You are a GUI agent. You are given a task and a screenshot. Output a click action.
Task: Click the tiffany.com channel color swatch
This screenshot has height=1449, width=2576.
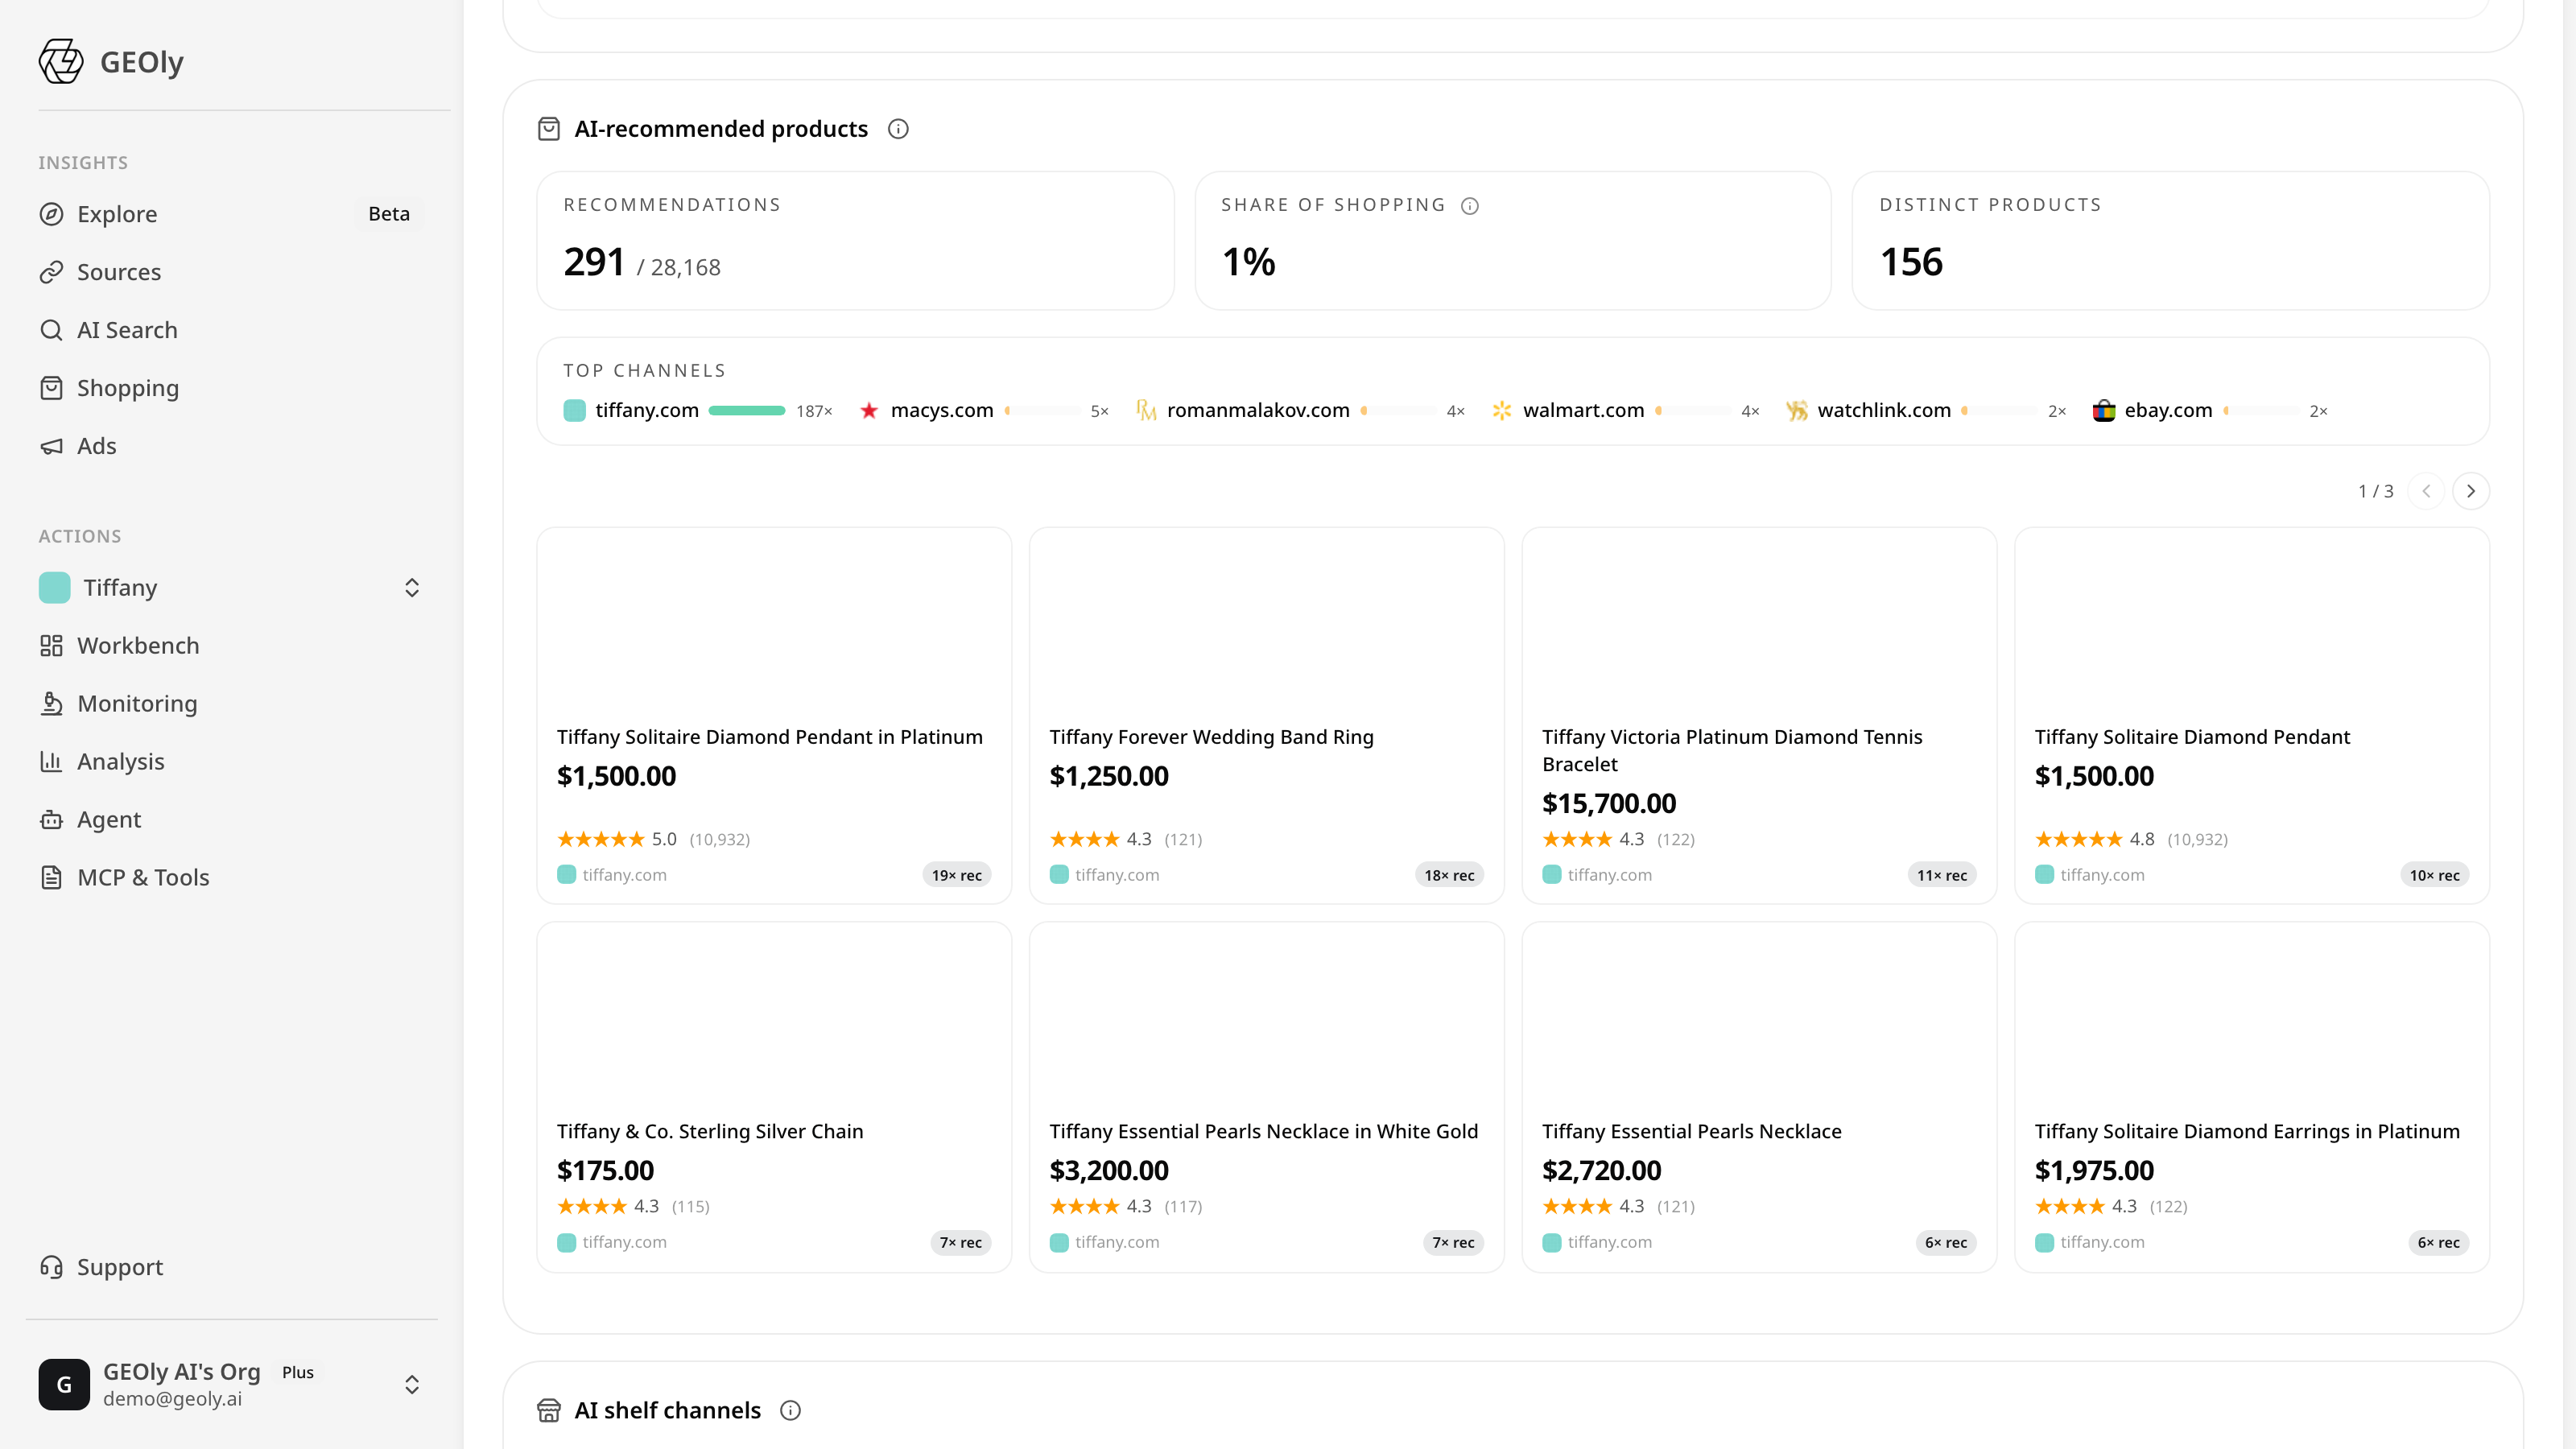tap(574, 410)
